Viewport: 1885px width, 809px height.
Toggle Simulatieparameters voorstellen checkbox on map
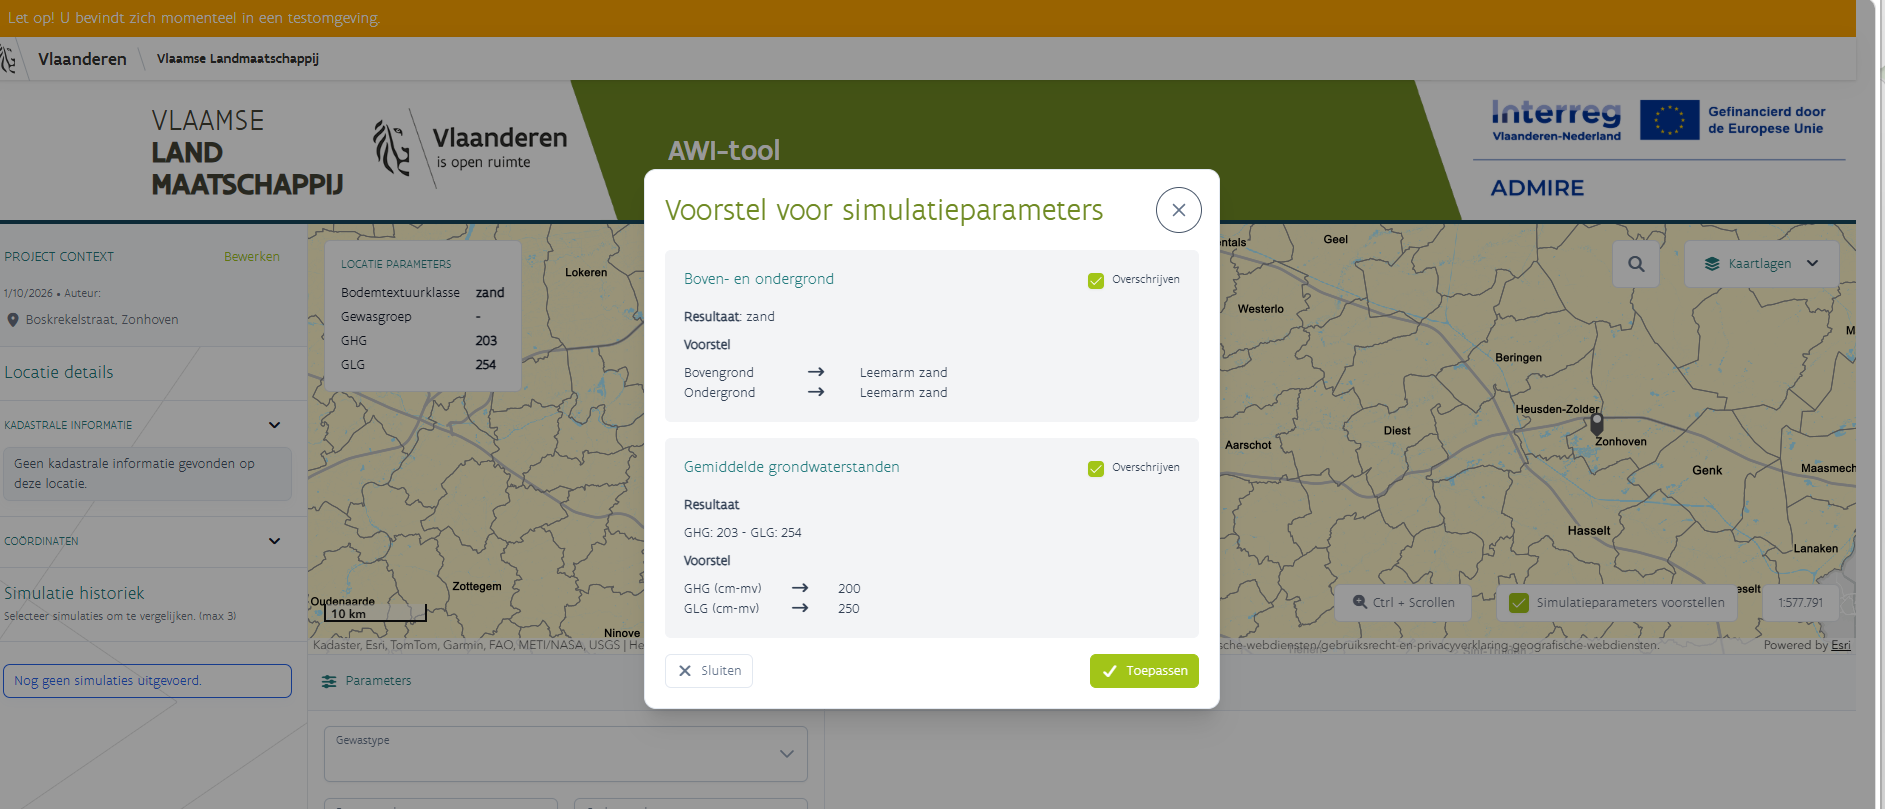(1519, 603)
